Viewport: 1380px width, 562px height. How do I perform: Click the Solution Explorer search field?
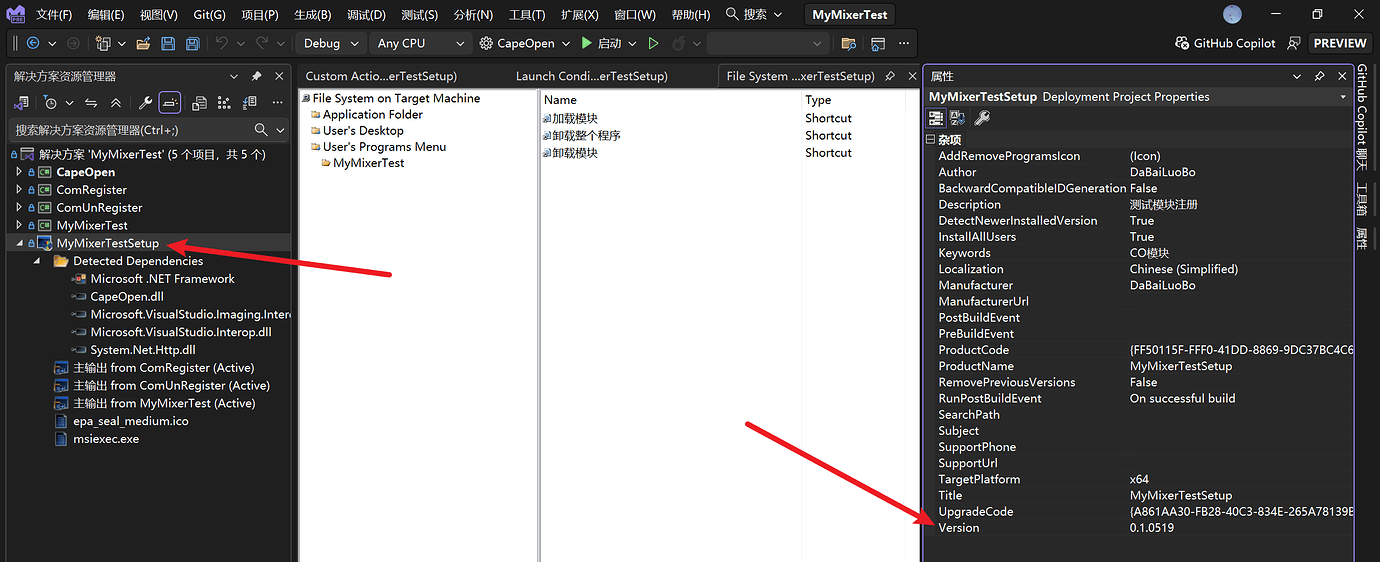pyautogui.click(x=130, y=130)
